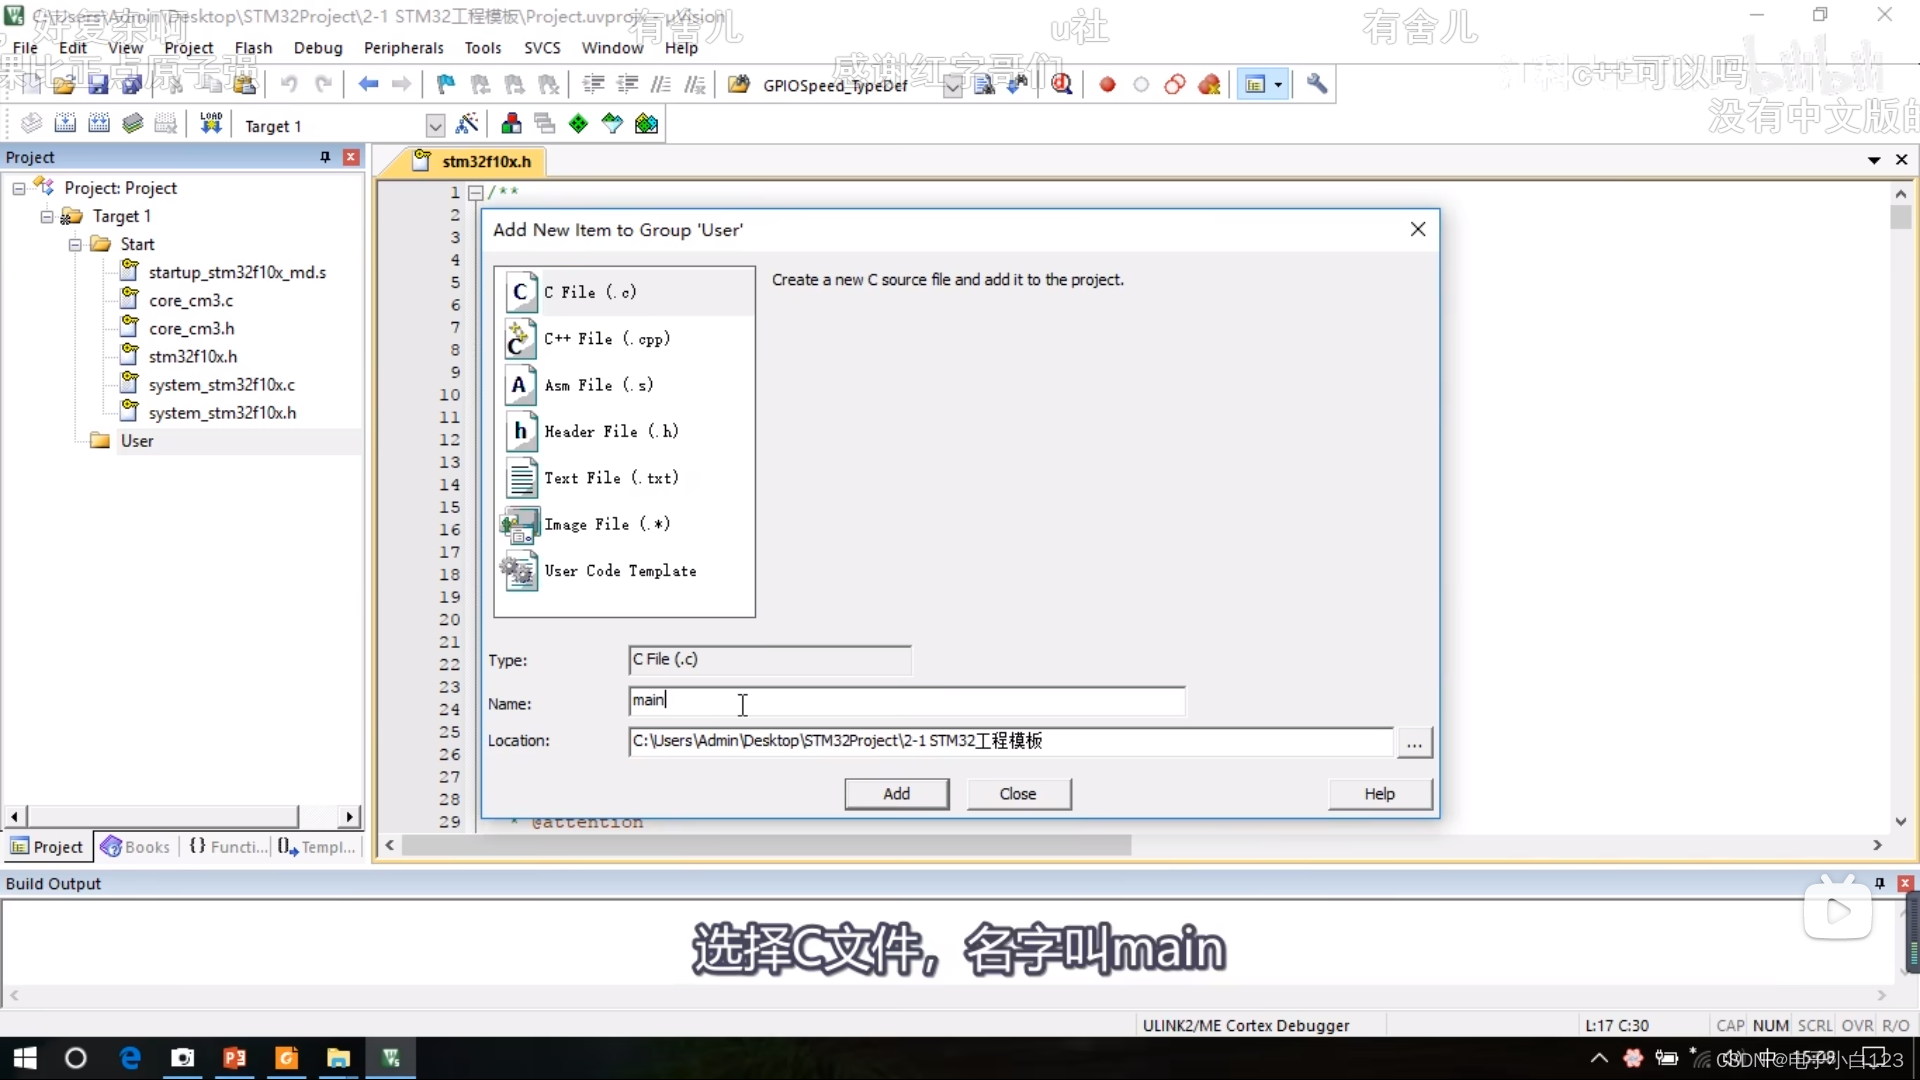Viewport: 1920px width, 1080px height.
Task: Open the Peripherals menu
Action: pyautogui.click(x=404, y=47)
